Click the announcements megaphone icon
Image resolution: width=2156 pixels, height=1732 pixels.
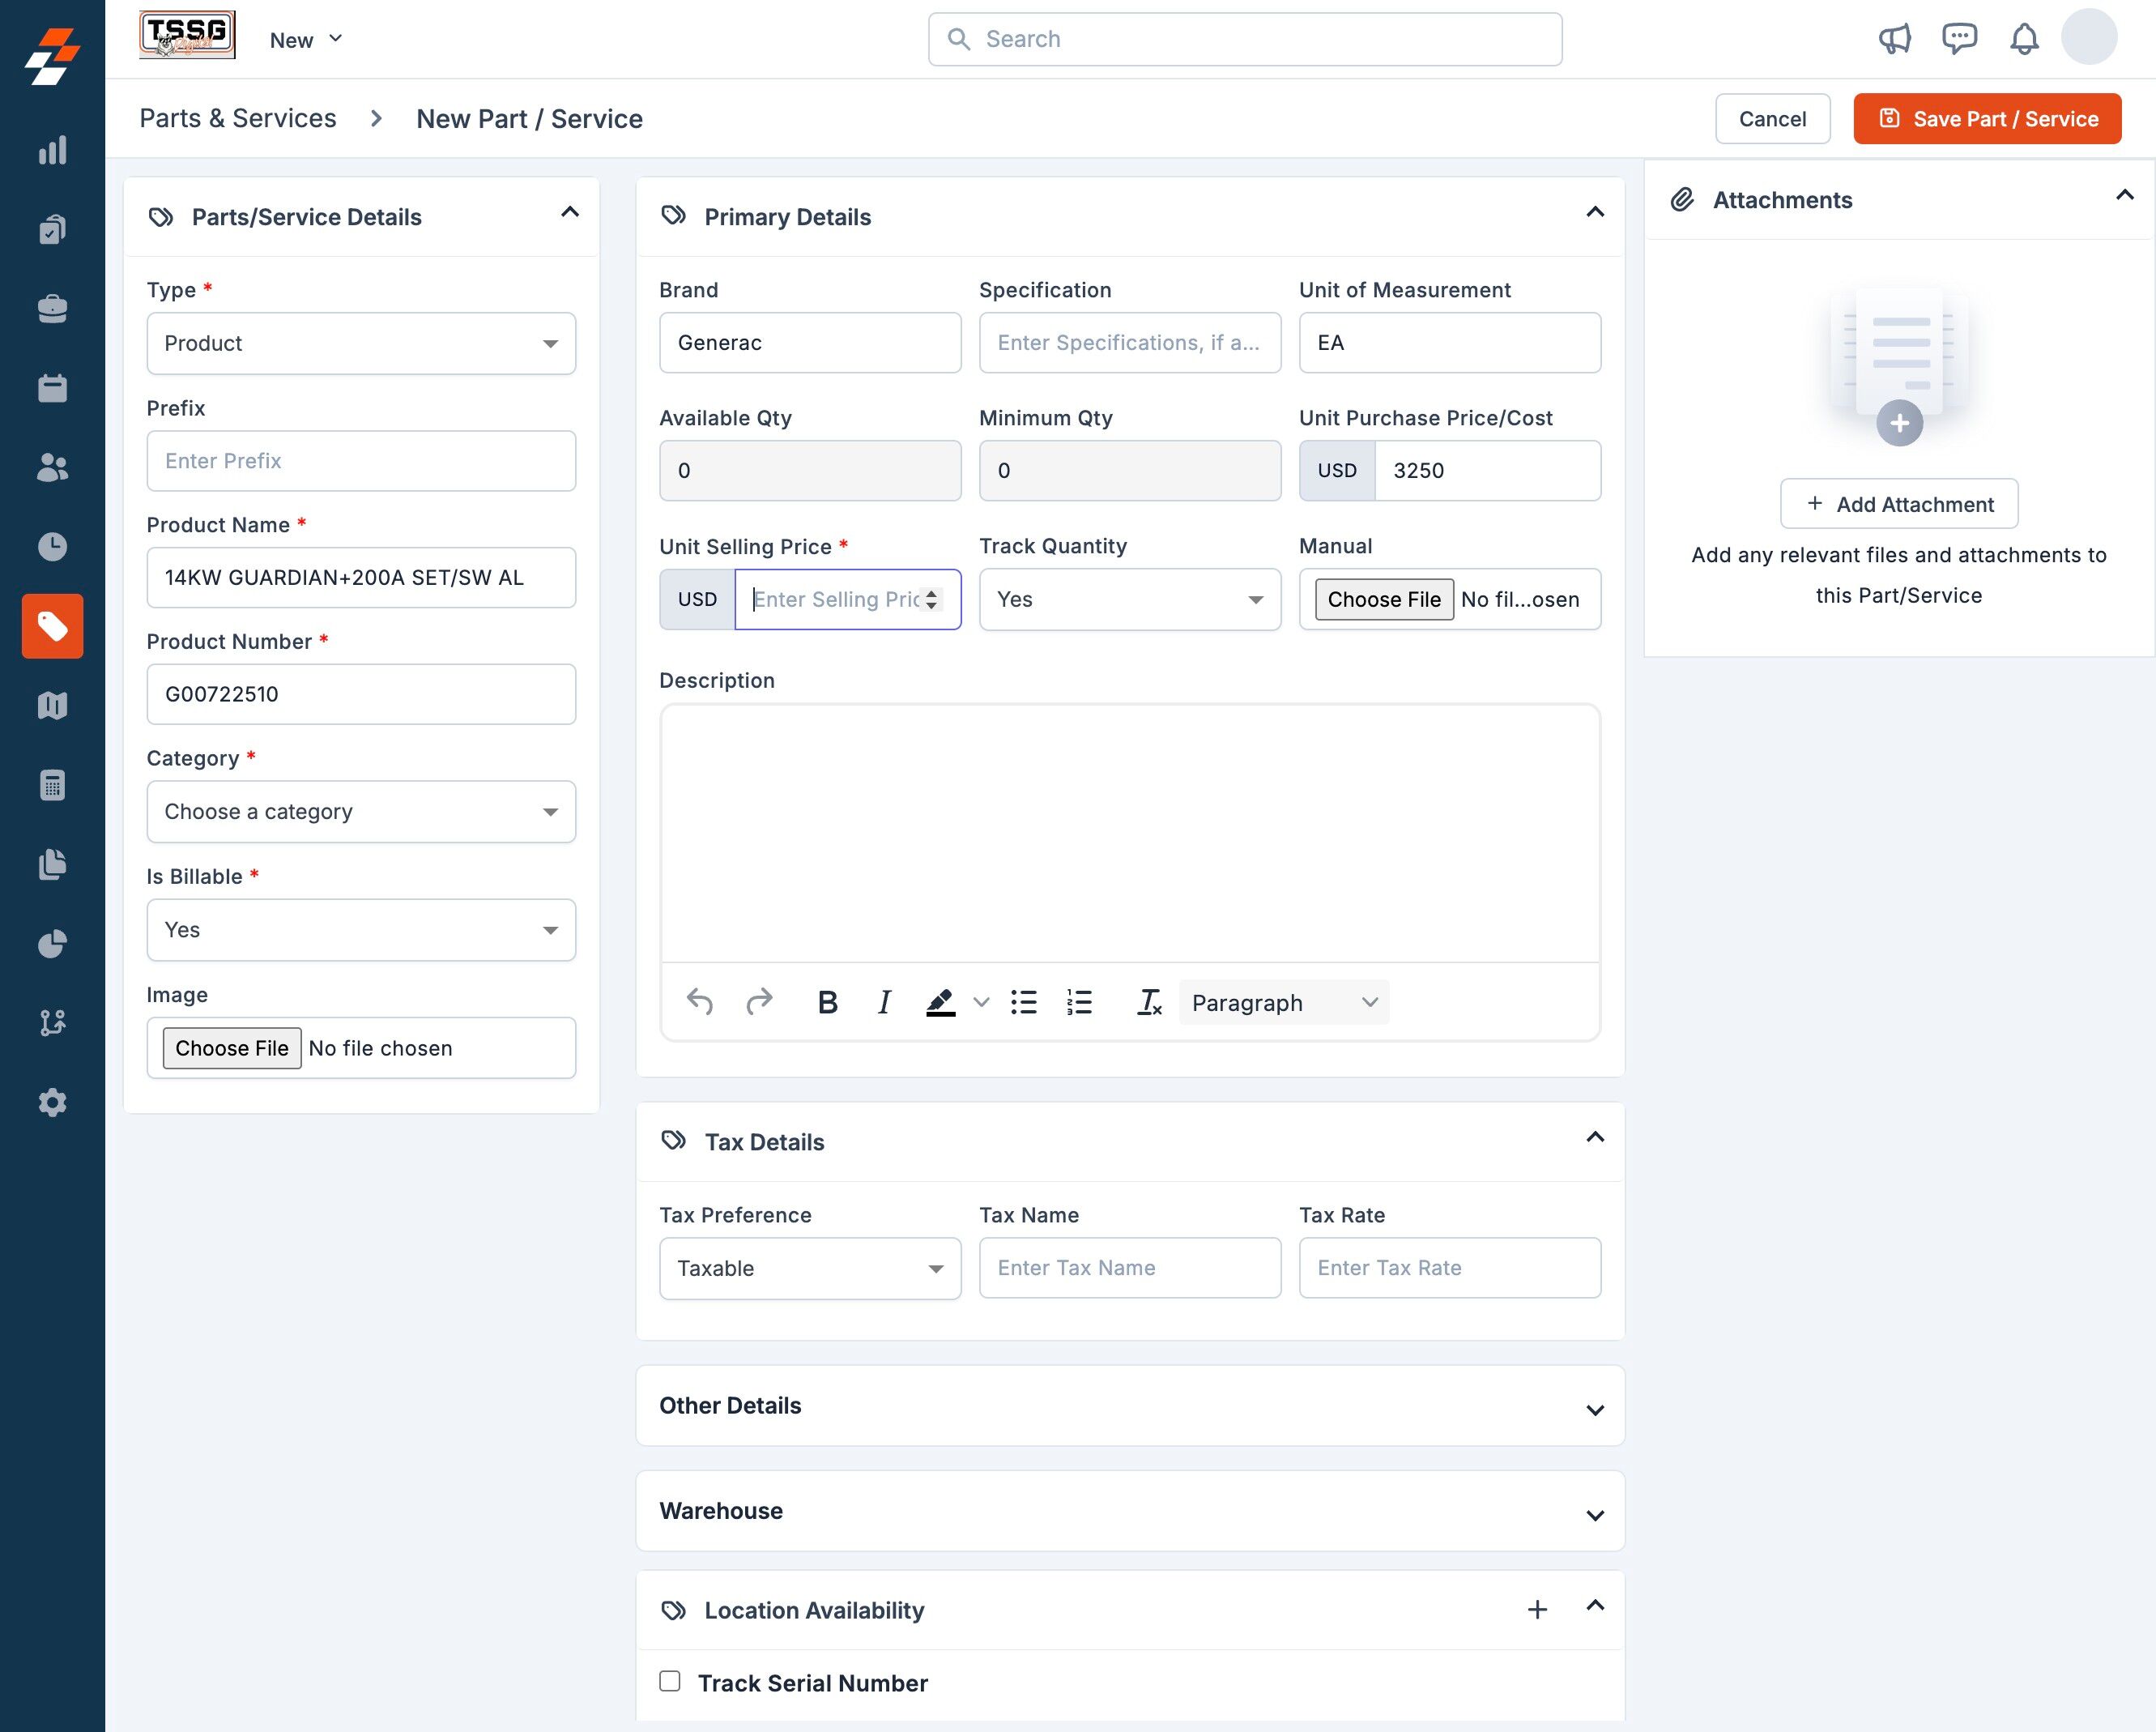click(1894, 39)
